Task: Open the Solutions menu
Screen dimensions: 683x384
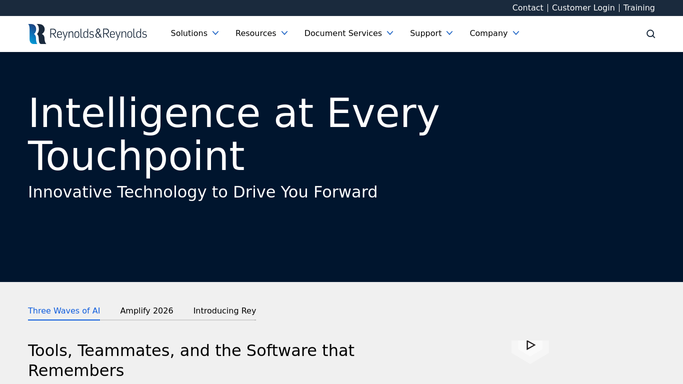Action: pyautogui.click(x=189, y=33)
